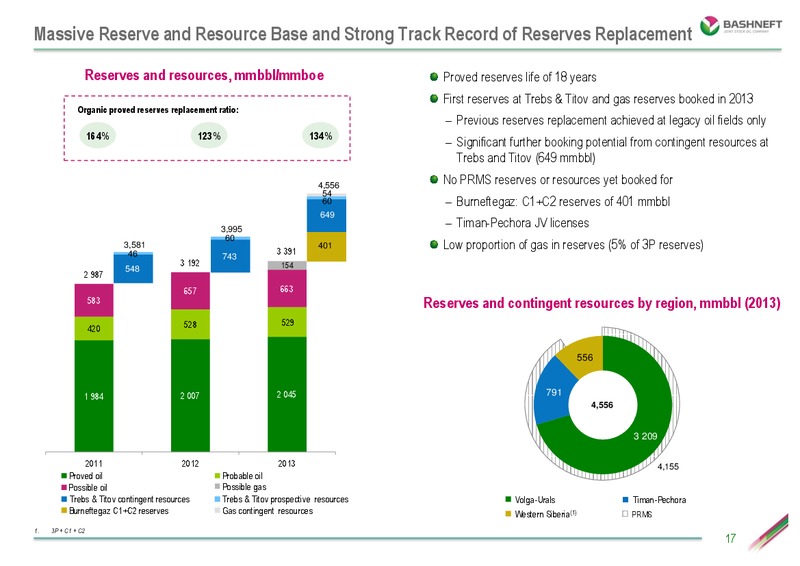
Task: Select the 1 984 proved oil bar segment
Action: (x=94, y=396)
